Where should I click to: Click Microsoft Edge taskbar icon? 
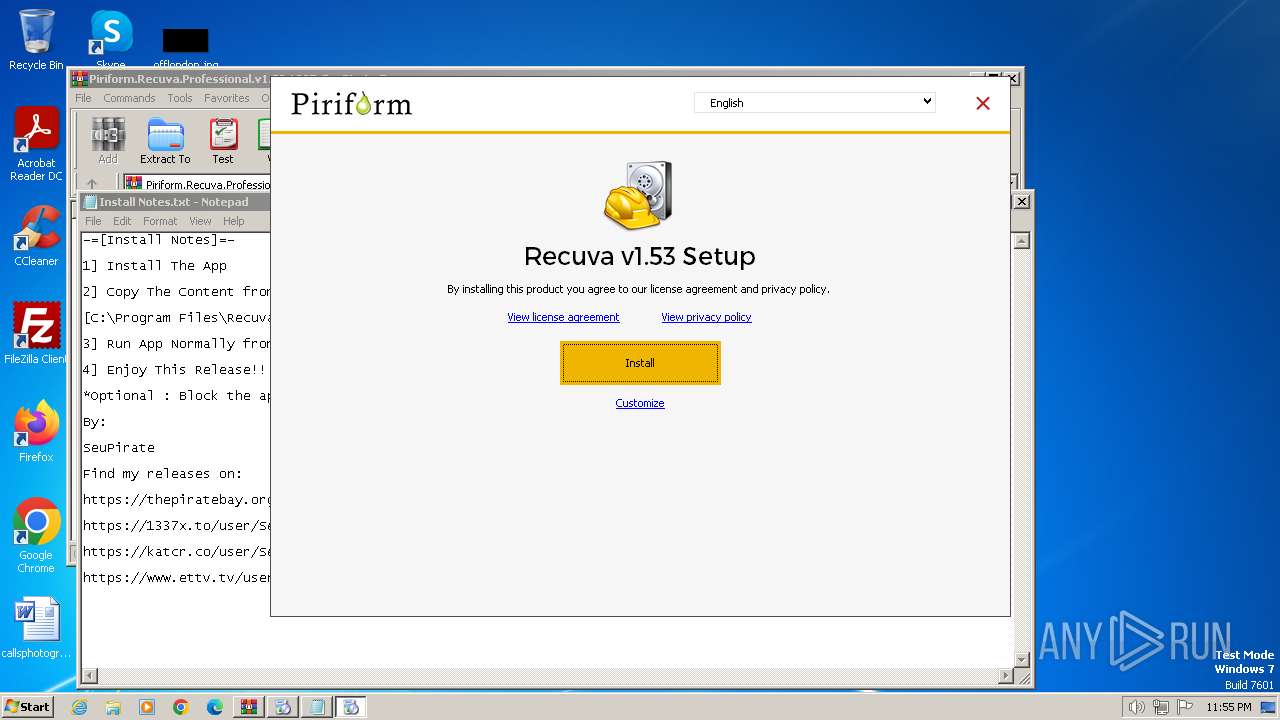[215, 707]
